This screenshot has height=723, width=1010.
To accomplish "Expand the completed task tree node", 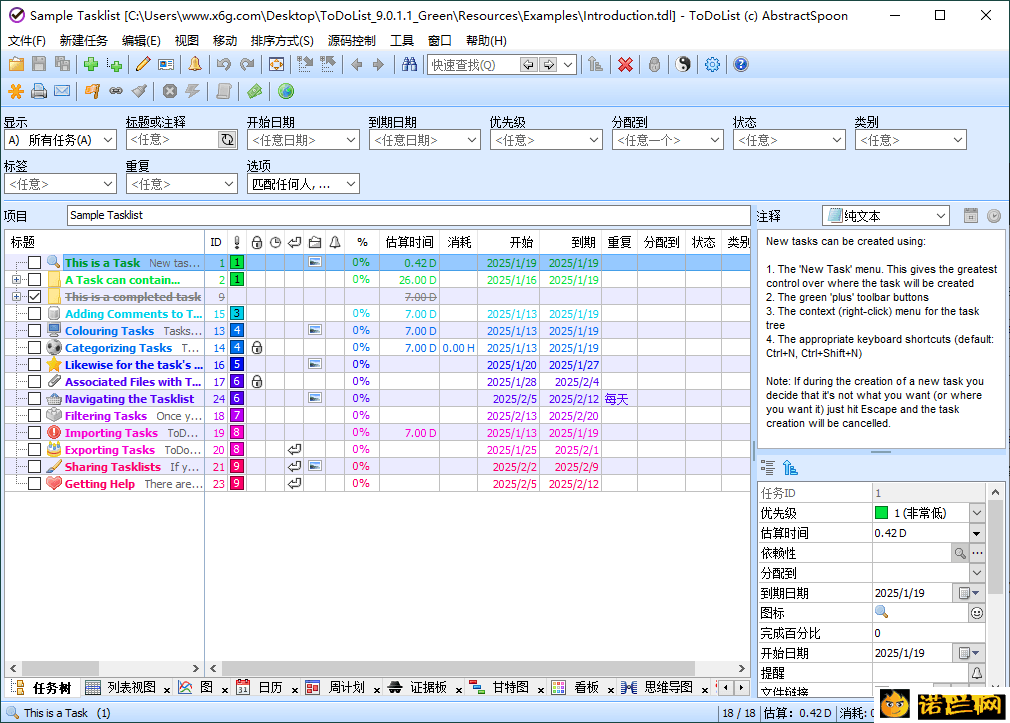I will pyautogui.click(x=16, y=296).
